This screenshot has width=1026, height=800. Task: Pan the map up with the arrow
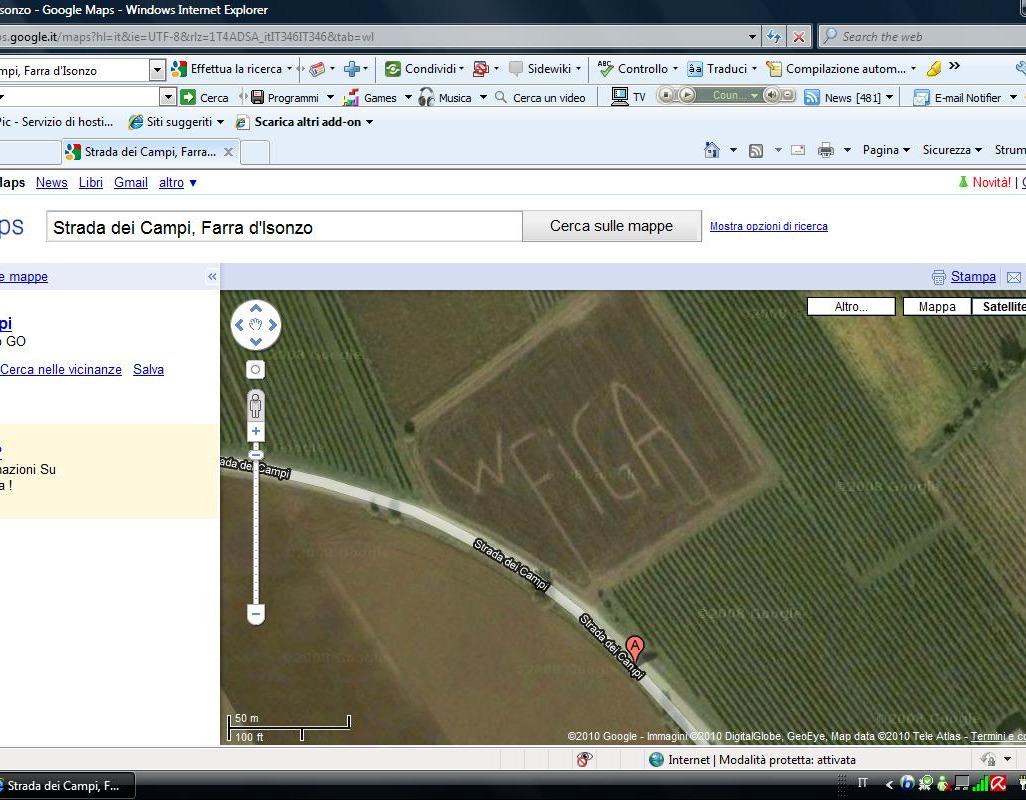pyautogui.click(x=256, y=308)
